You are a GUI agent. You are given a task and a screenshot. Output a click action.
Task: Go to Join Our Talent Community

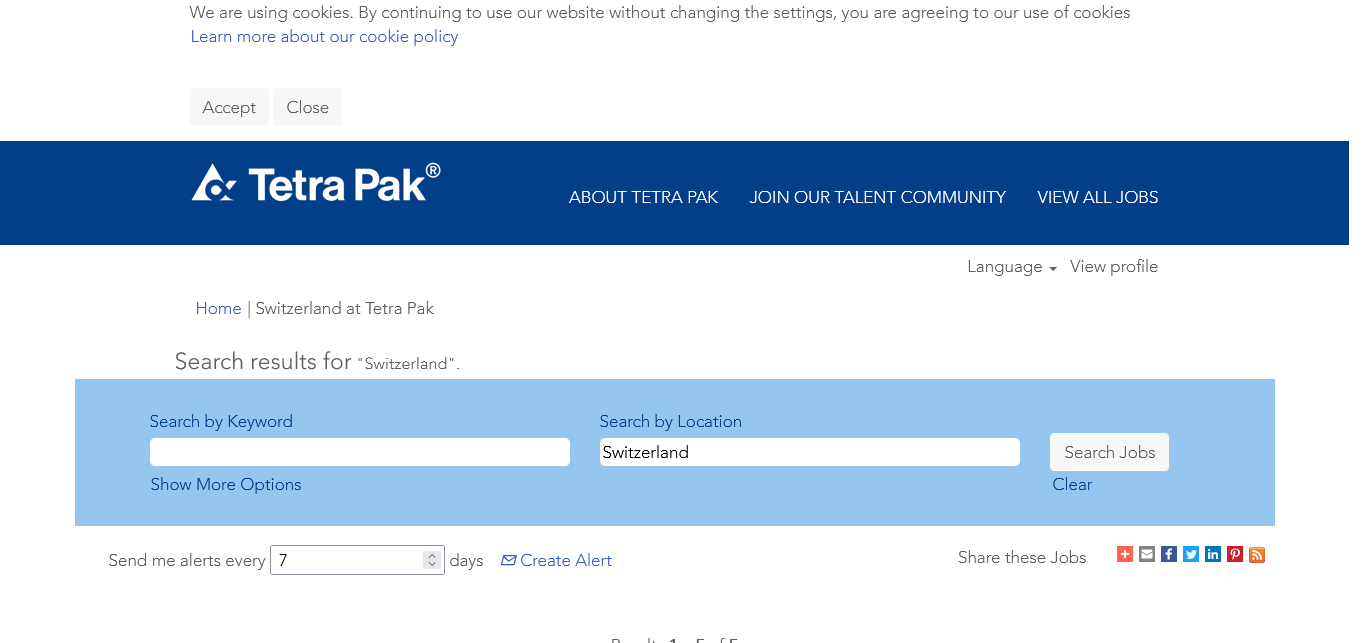click(878, 197)
